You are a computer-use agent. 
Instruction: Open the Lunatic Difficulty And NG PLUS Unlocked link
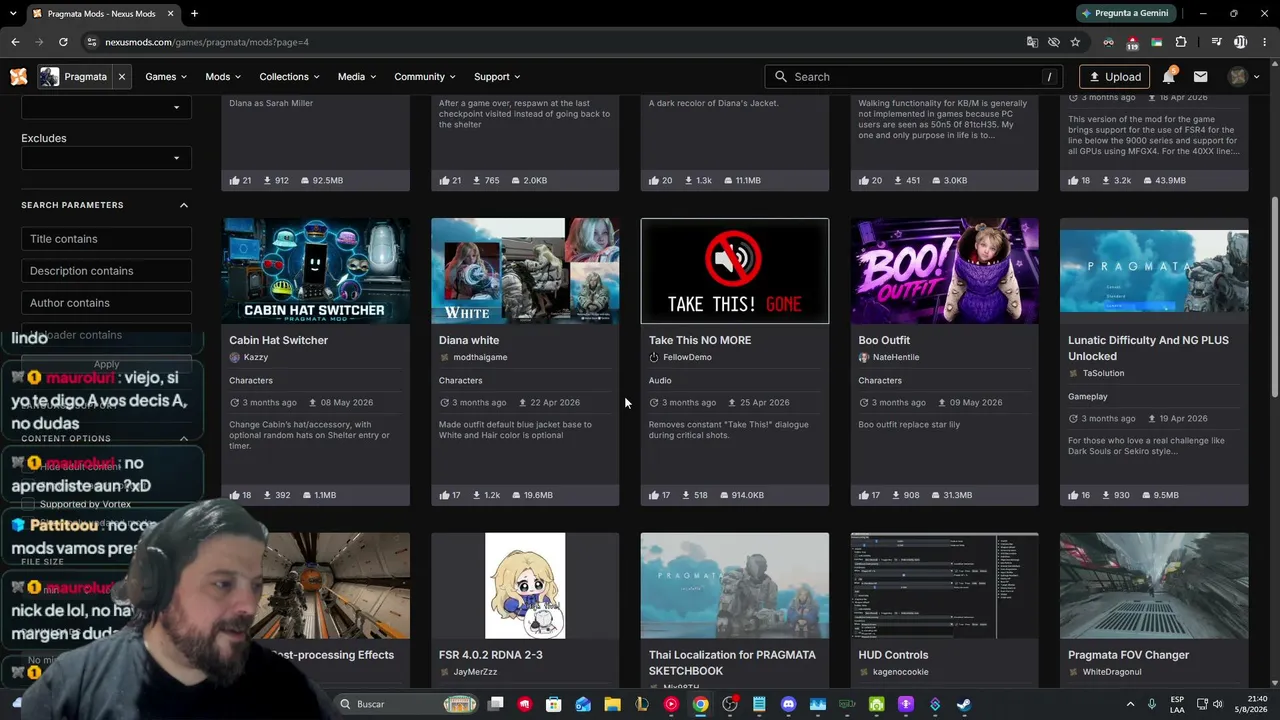tap(1148, 348)
